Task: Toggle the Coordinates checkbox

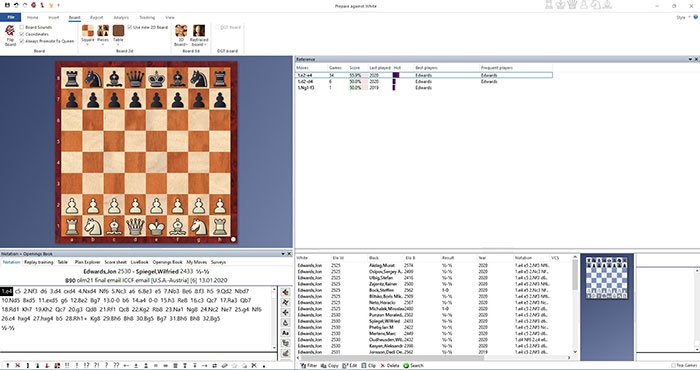Action: pyautogui.click(x=22, y=34)
